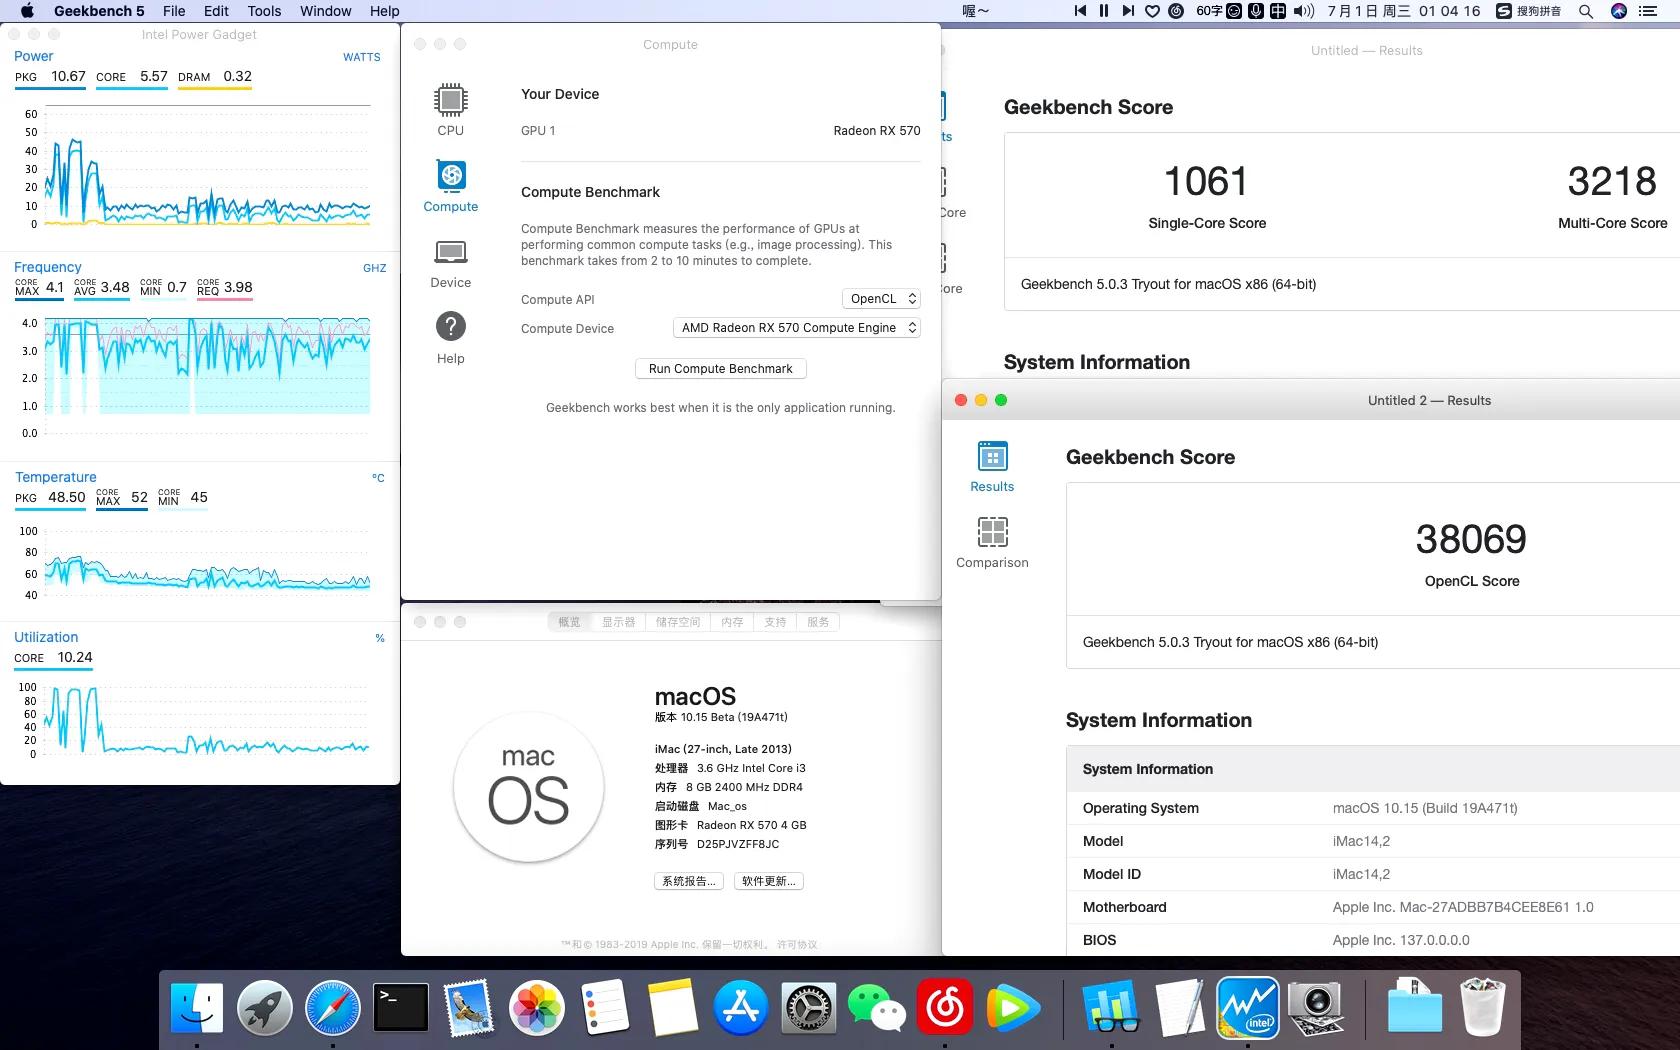The image size is (1680, 1050).
Task: Switch to 内存 tab in About This Mac
Action: (x=733, y=622)
